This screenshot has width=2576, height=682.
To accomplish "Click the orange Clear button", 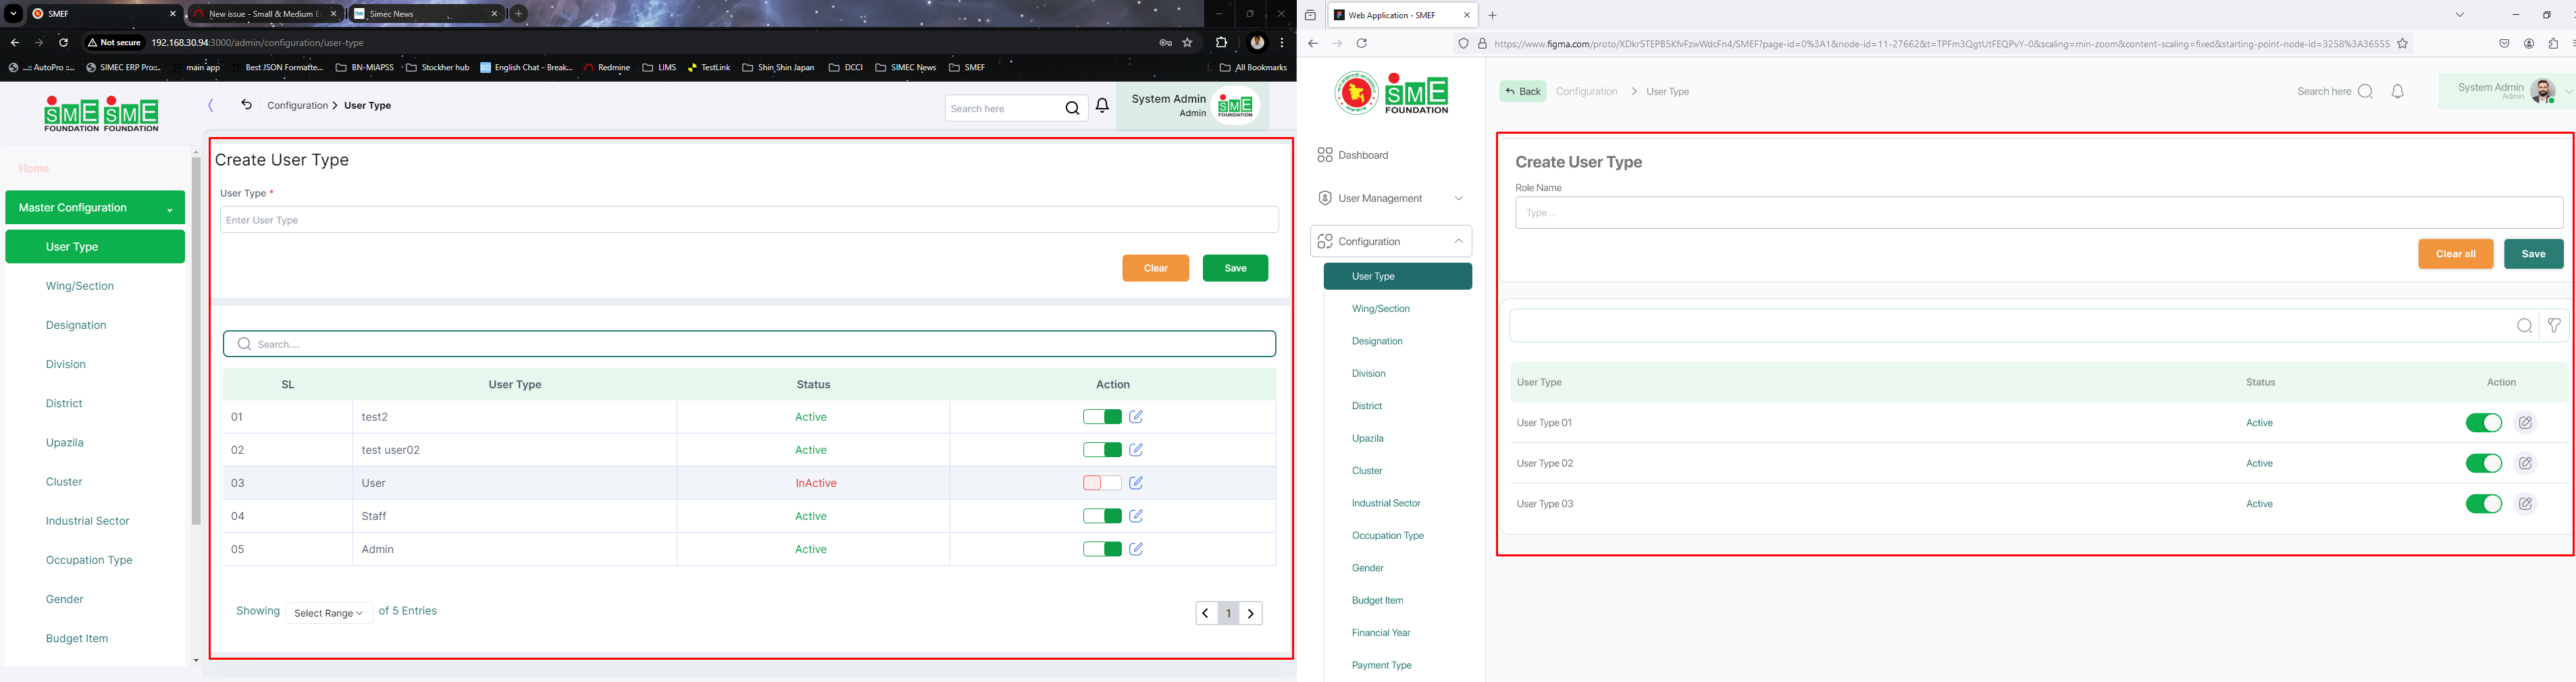I will pyautogui.click(x=1155, y=268).
